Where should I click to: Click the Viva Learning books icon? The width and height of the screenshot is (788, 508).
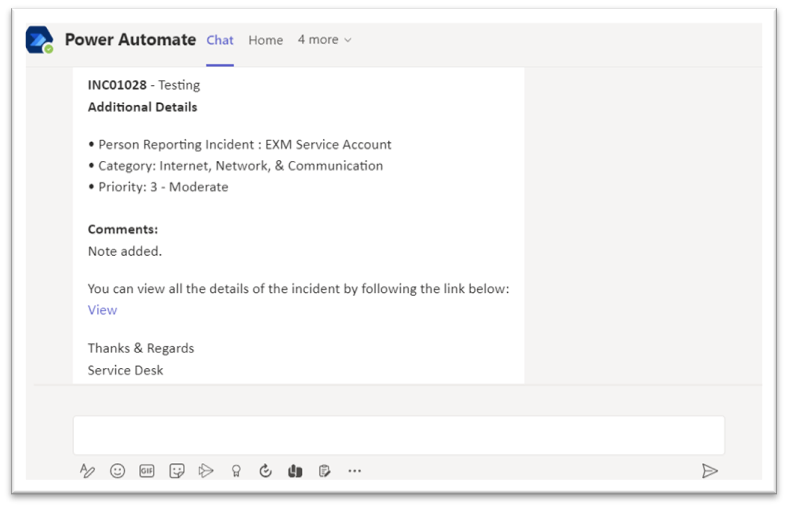(x=295, y=471)
